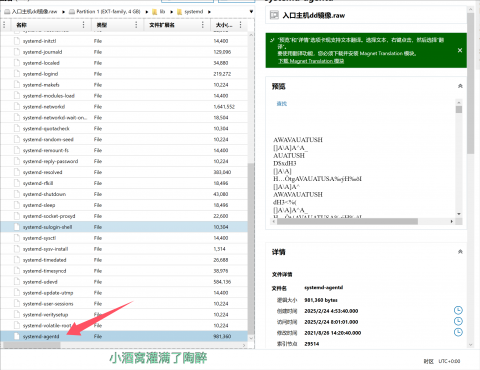Image resolution: width=480 pixels, height=370 pixels.
Task: Click file icon of systemd-logind row
Action: coord(17,74)
